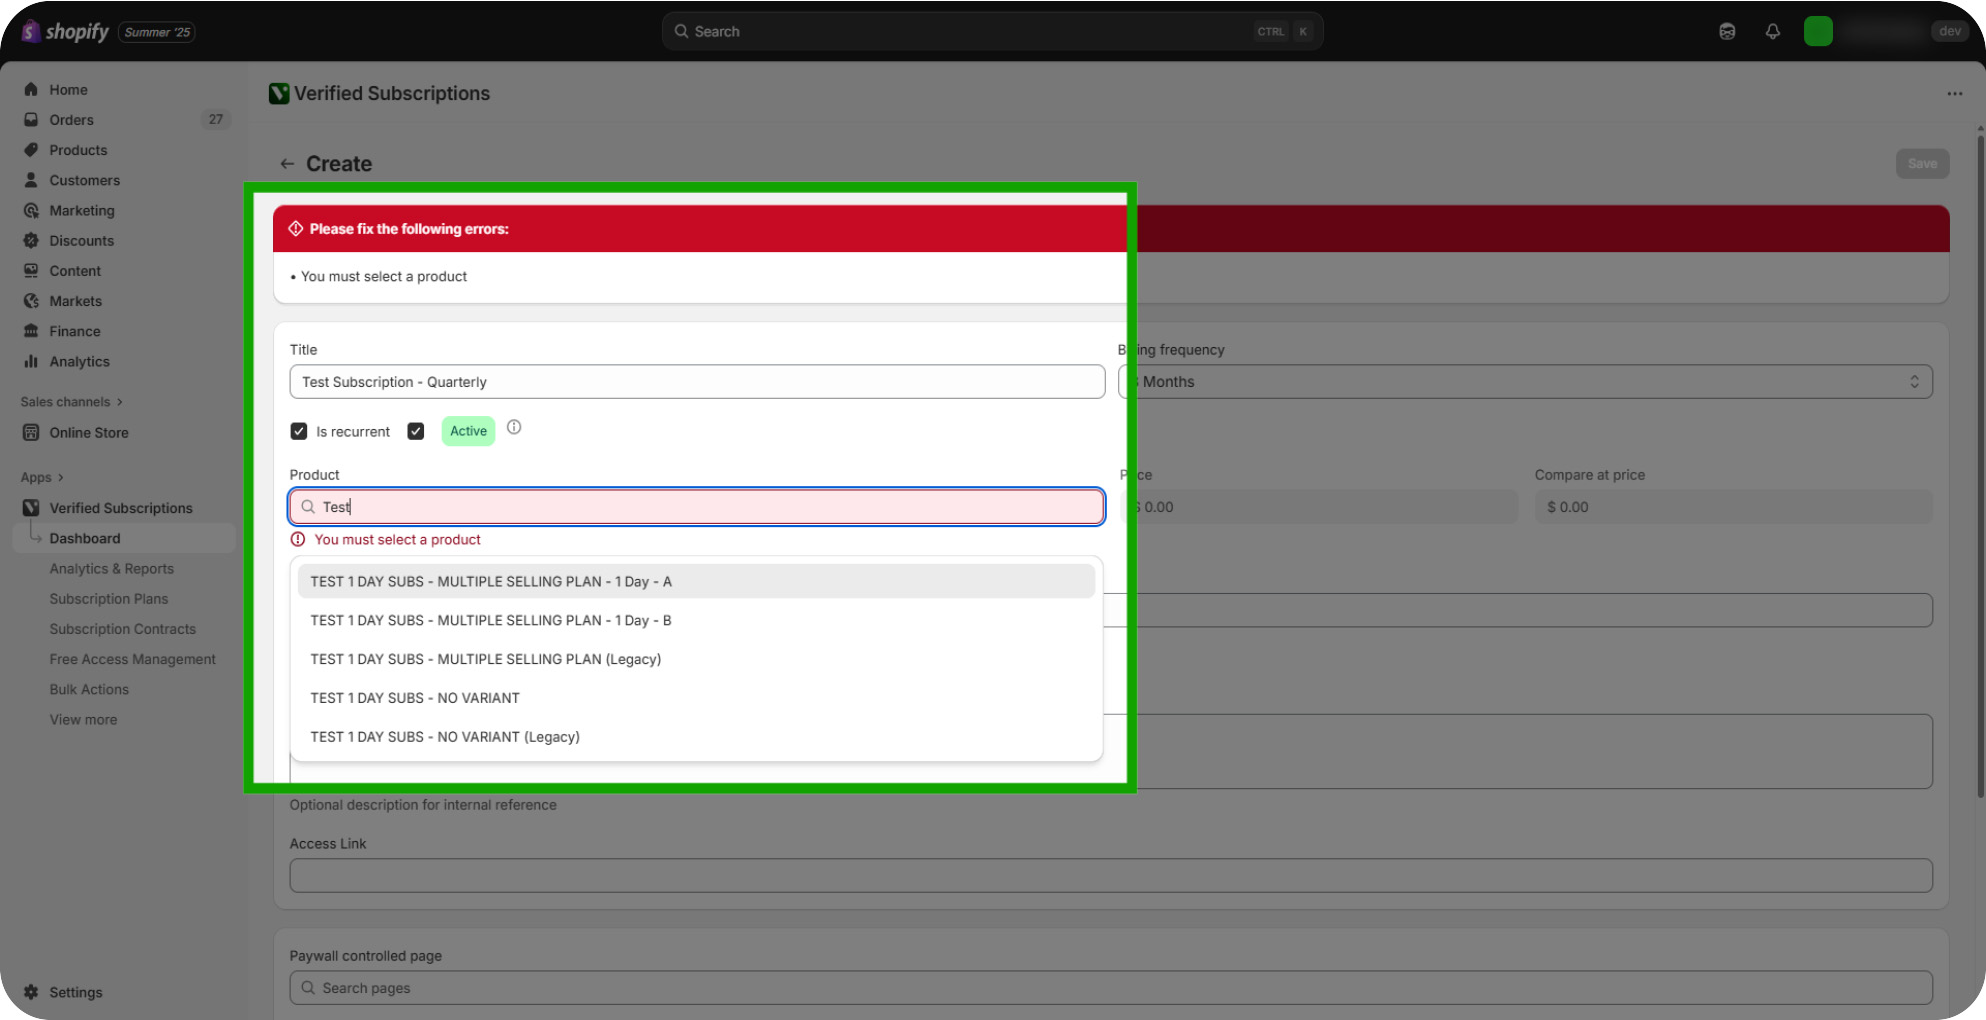Open Subscription Plans
The width and height of the screenshot is (1986, 1020).
[109, 598]
